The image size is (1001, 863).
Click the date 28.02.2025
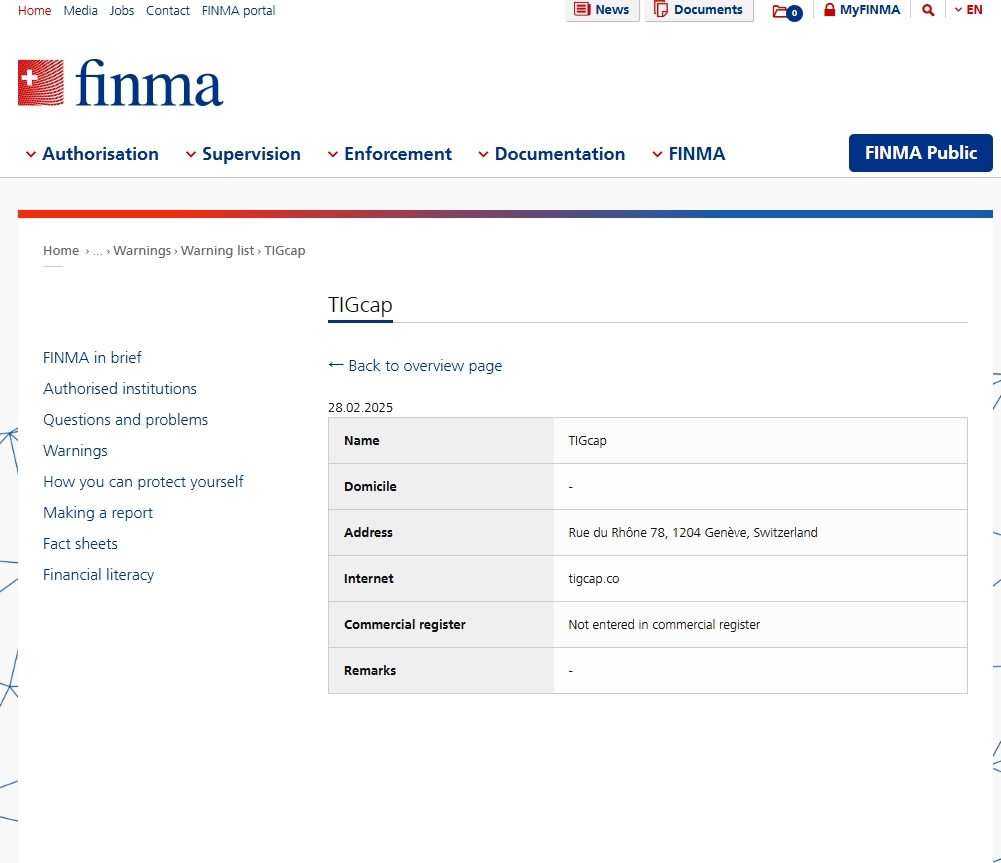coord(360,407)
